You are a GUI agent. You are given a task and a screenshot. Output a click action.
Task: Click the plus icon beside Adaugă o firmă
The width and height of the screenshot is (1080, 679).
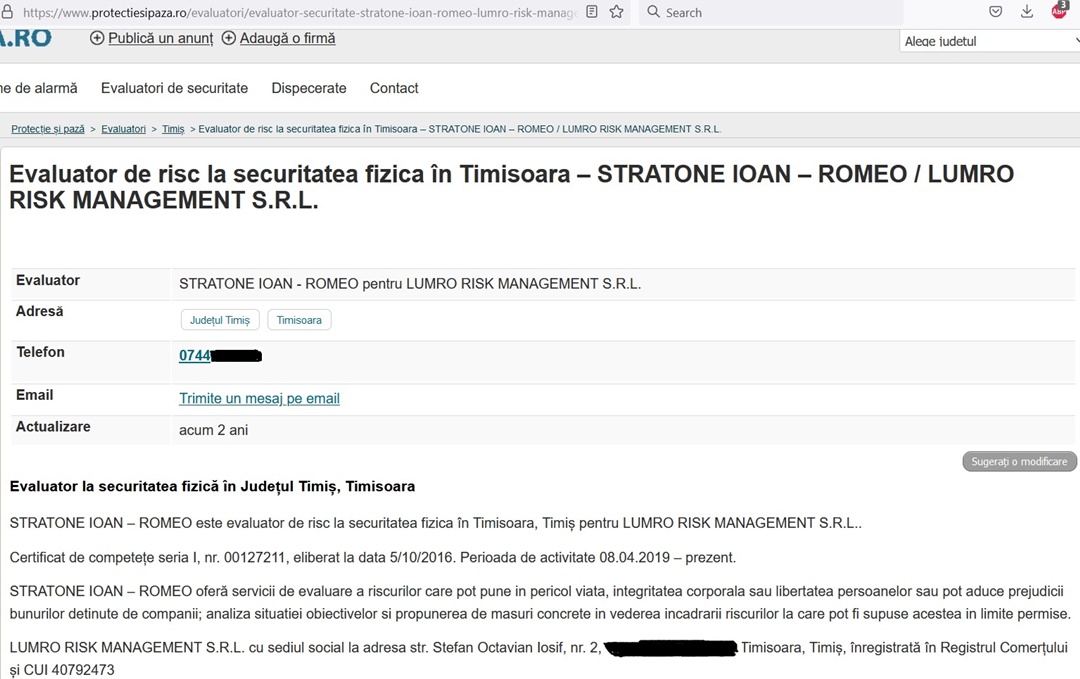tap(229, 39)
